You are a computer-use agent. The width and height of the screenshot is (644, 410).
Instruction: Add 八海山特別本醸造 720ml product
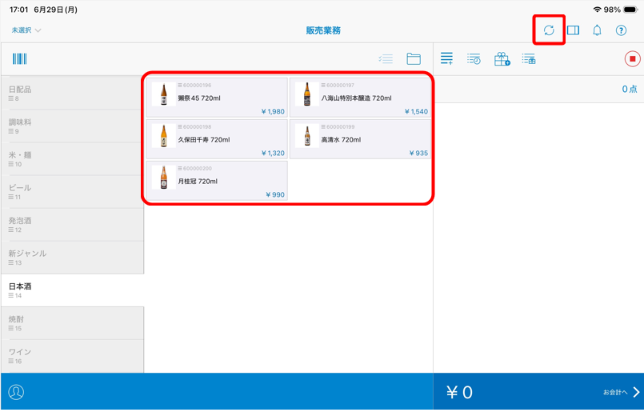[x=360, y=98]
